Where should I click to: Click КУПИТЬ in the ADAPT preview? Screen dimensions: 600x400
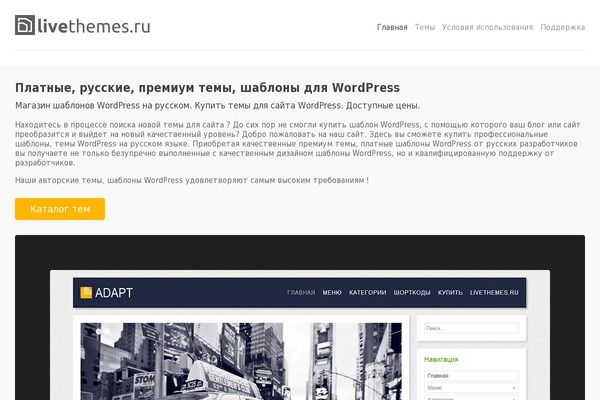(450, 292)
